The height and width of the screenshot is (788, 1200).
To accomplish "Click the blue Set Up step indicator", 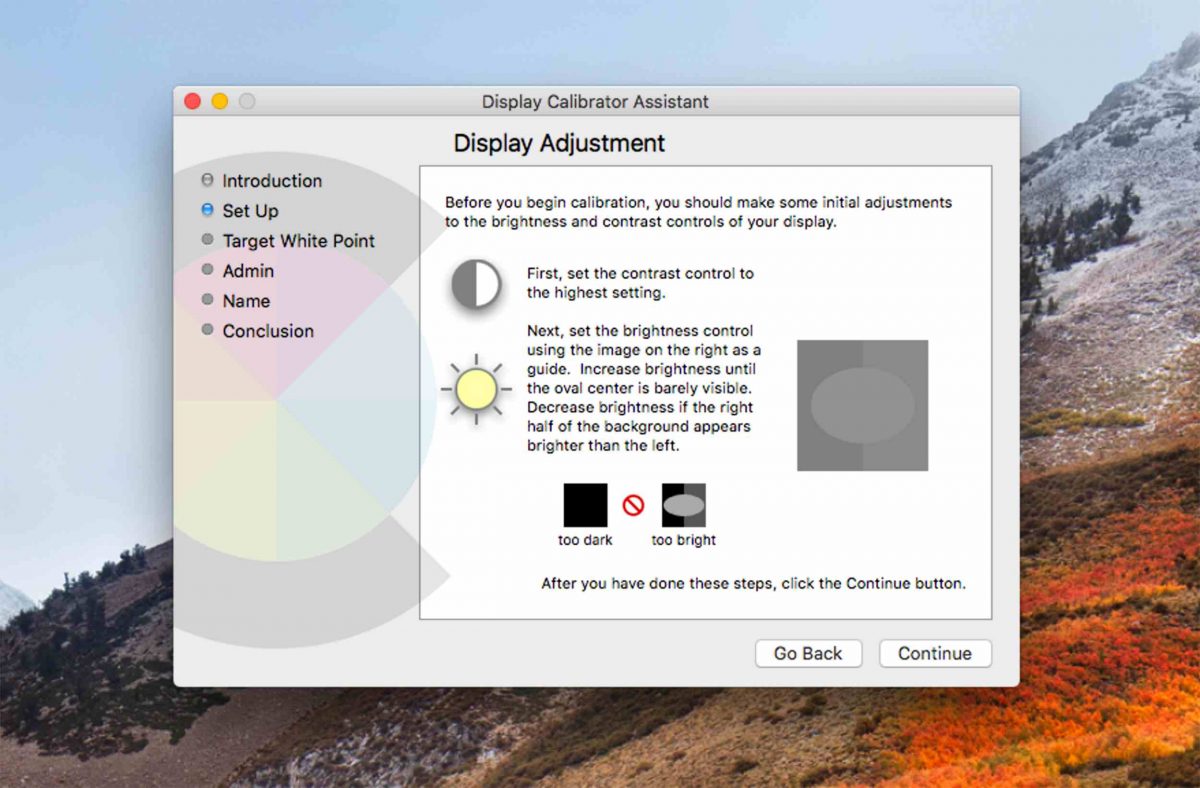I will point(208,211).
